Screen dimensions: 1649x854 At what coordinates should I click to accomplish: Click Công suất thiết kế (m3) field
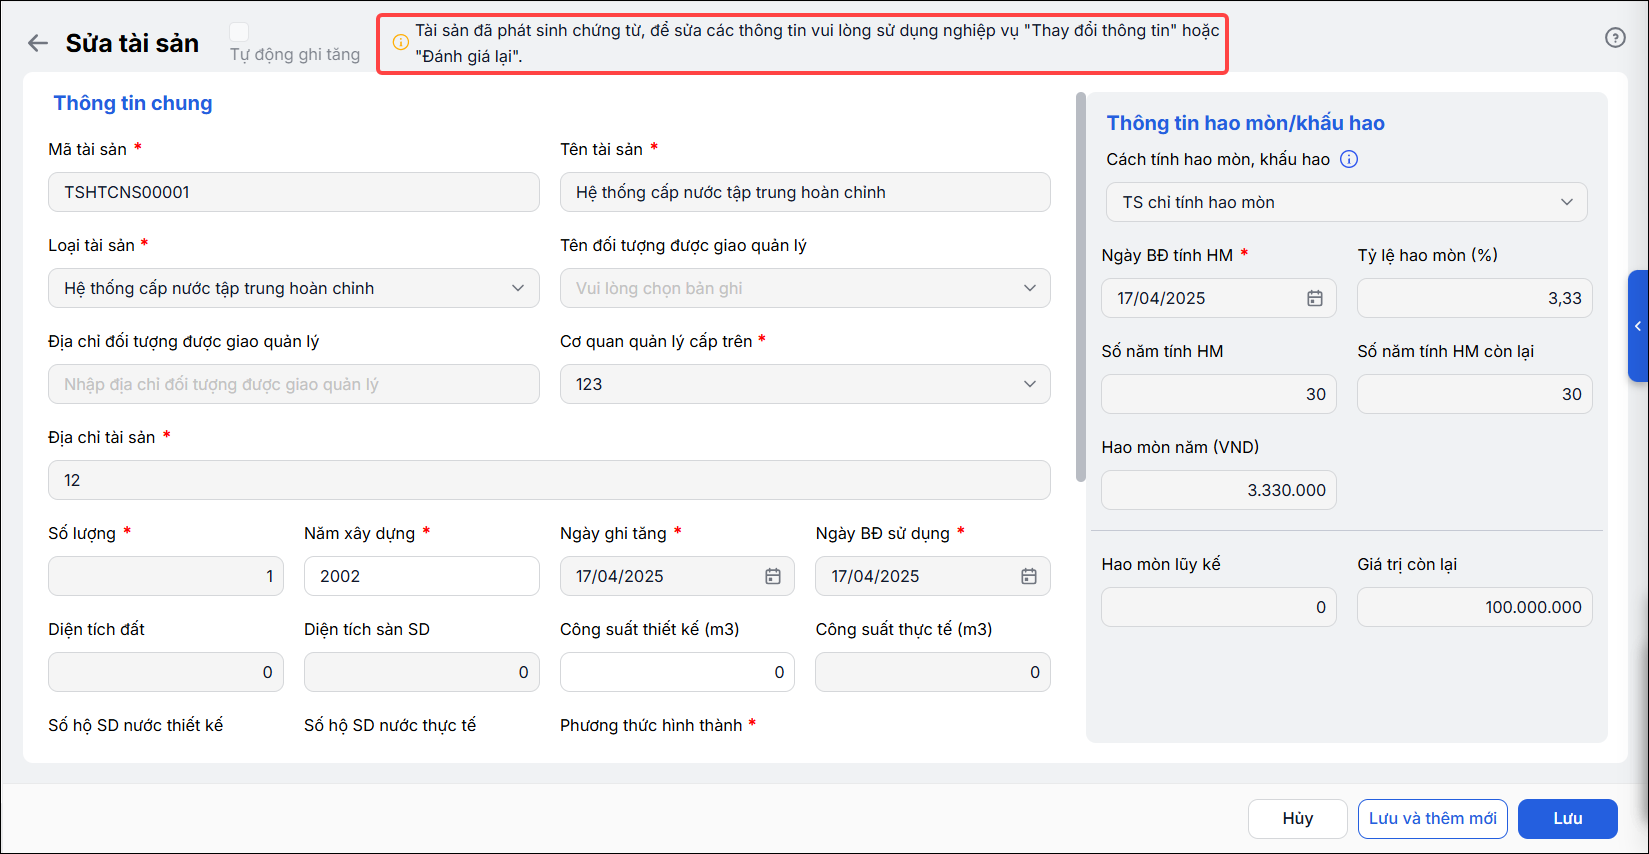[677, 672]
